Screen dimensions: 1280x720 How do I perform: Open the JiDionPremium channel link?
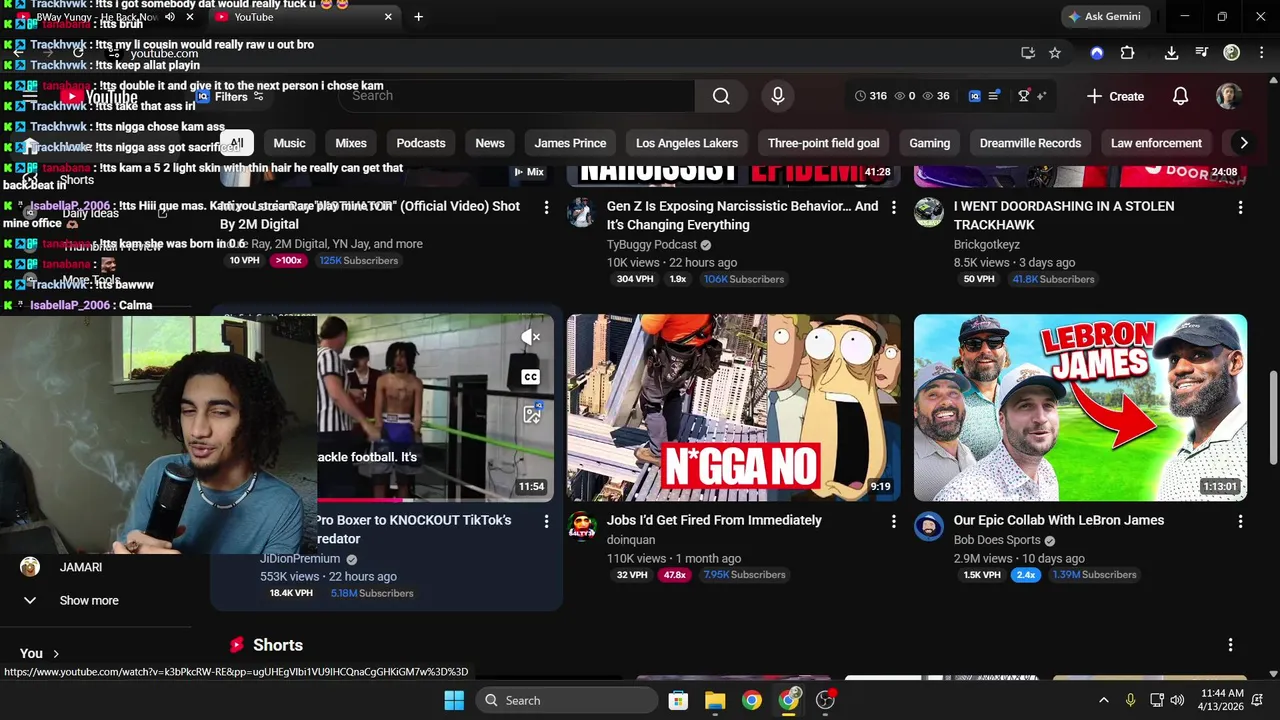tap(300, 559)
